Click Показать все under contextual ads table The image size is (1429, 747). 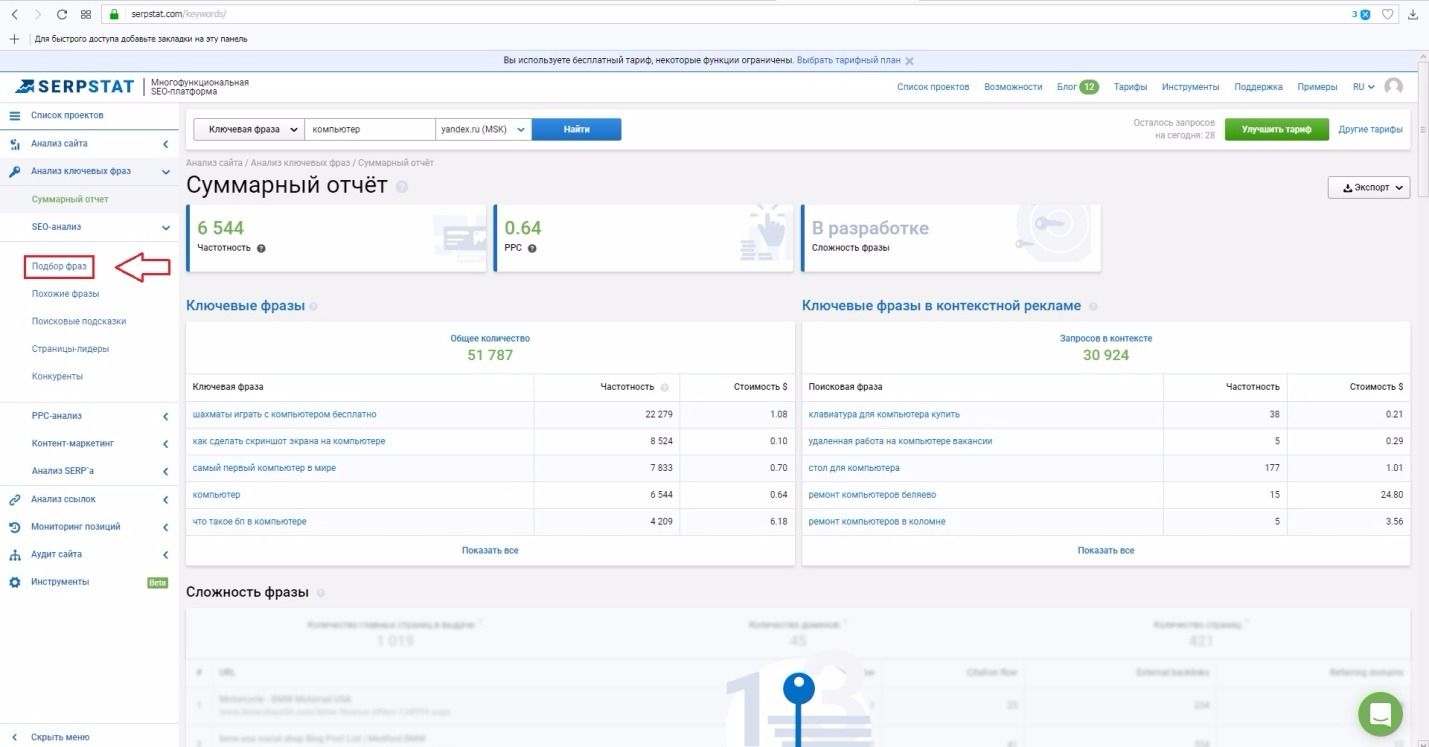coord(1106,550)
